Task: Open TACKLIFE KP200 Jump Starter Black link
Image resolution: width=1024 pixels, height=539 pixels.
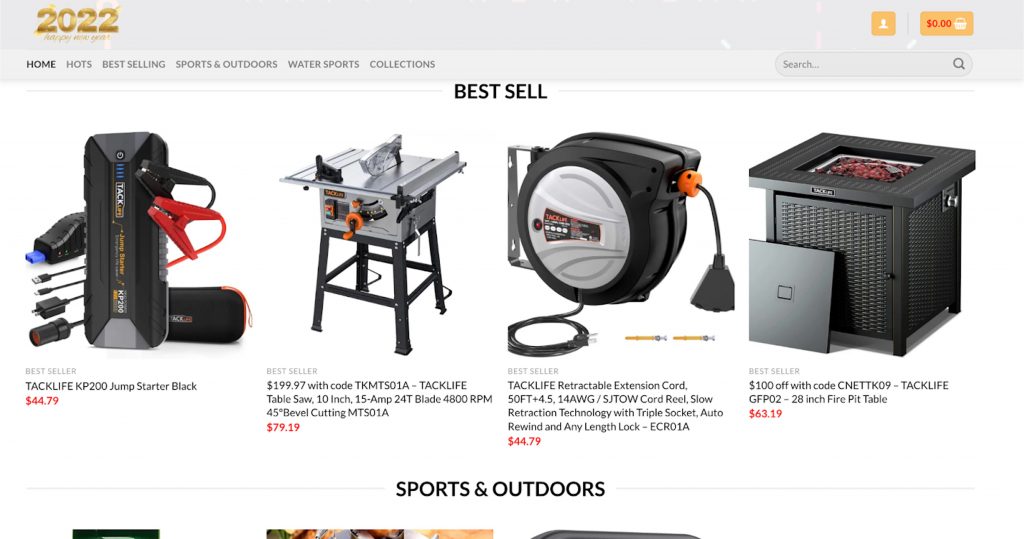Action: point(111,386)
